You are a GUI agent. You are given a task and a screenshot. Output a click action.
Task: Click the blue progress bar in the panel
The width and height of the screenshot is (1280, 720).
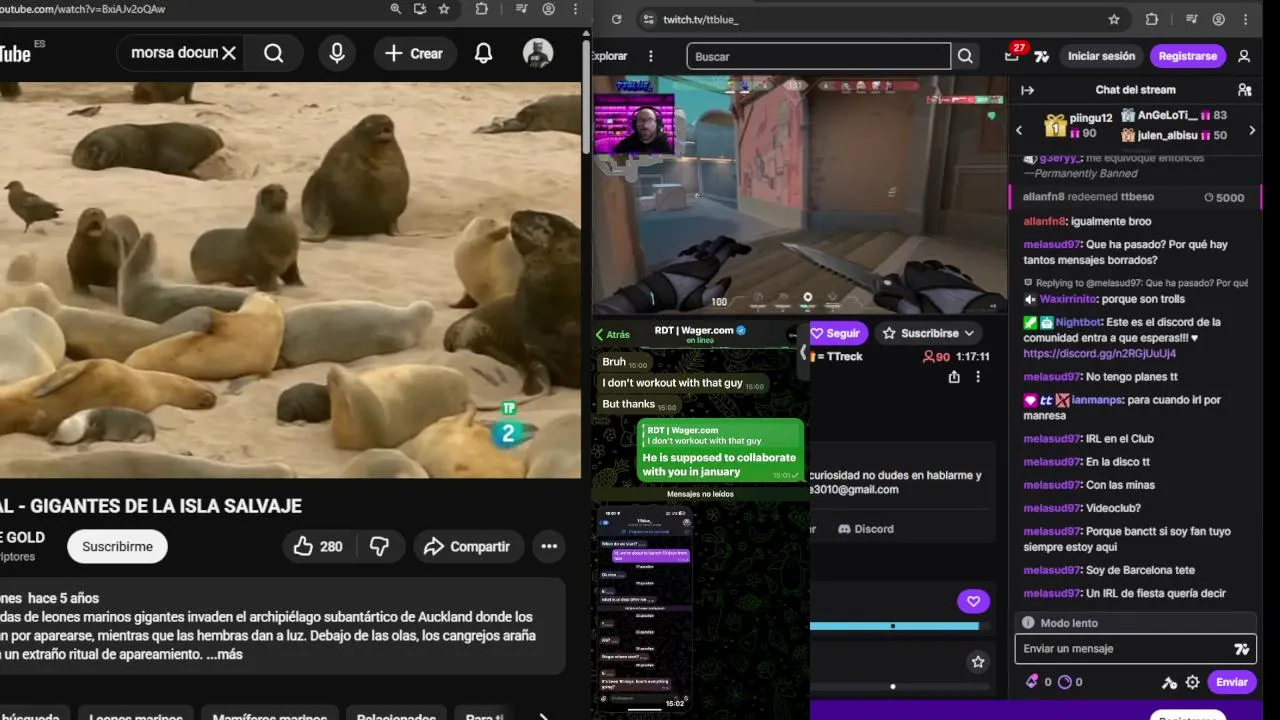[x=894, y=626]
